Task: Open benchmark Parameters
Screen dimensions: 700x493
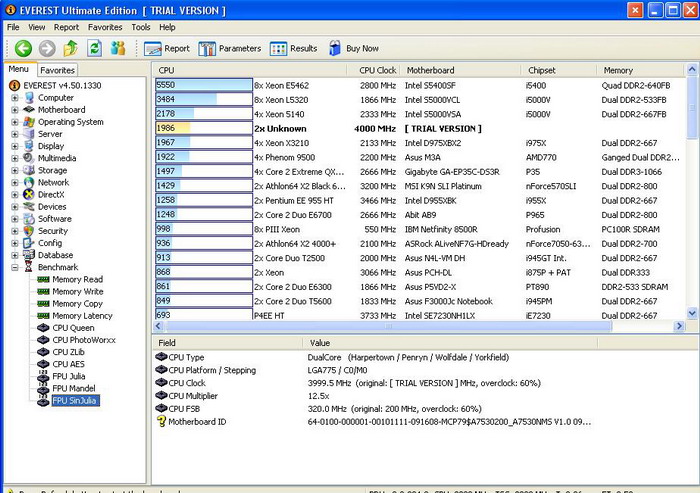Action: [229, 49]
